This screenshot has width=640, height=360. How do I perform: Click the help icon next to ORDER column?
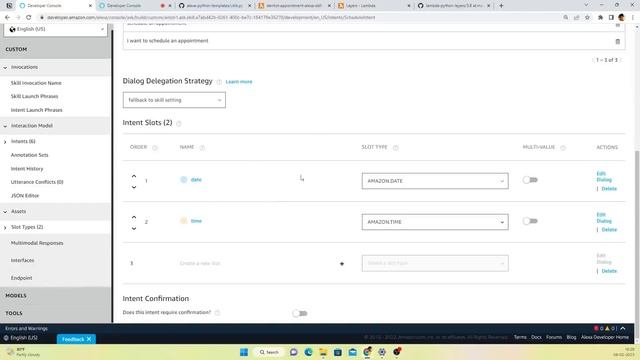point(155,148)
